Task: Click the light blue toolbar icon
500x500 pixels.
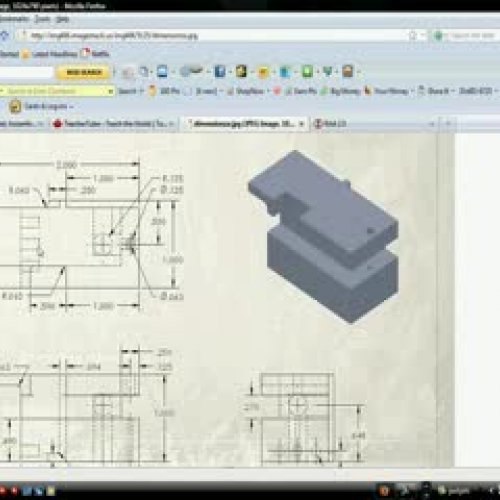Action: (x=285, y=72)
